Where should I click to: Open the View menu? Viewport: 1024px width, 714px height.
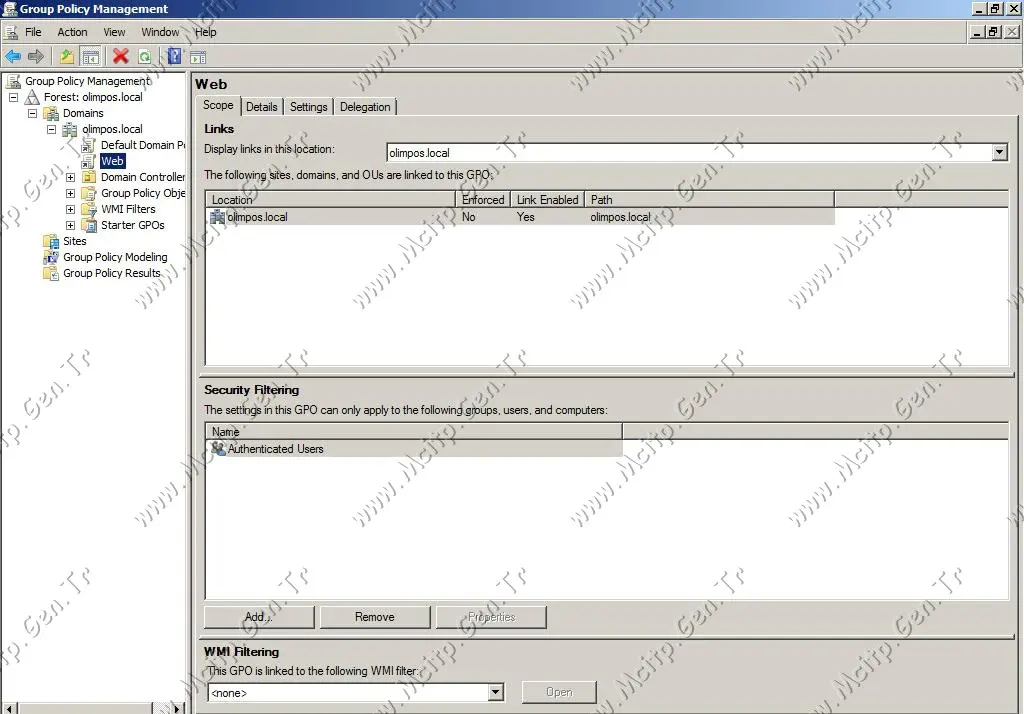point(114,32)
